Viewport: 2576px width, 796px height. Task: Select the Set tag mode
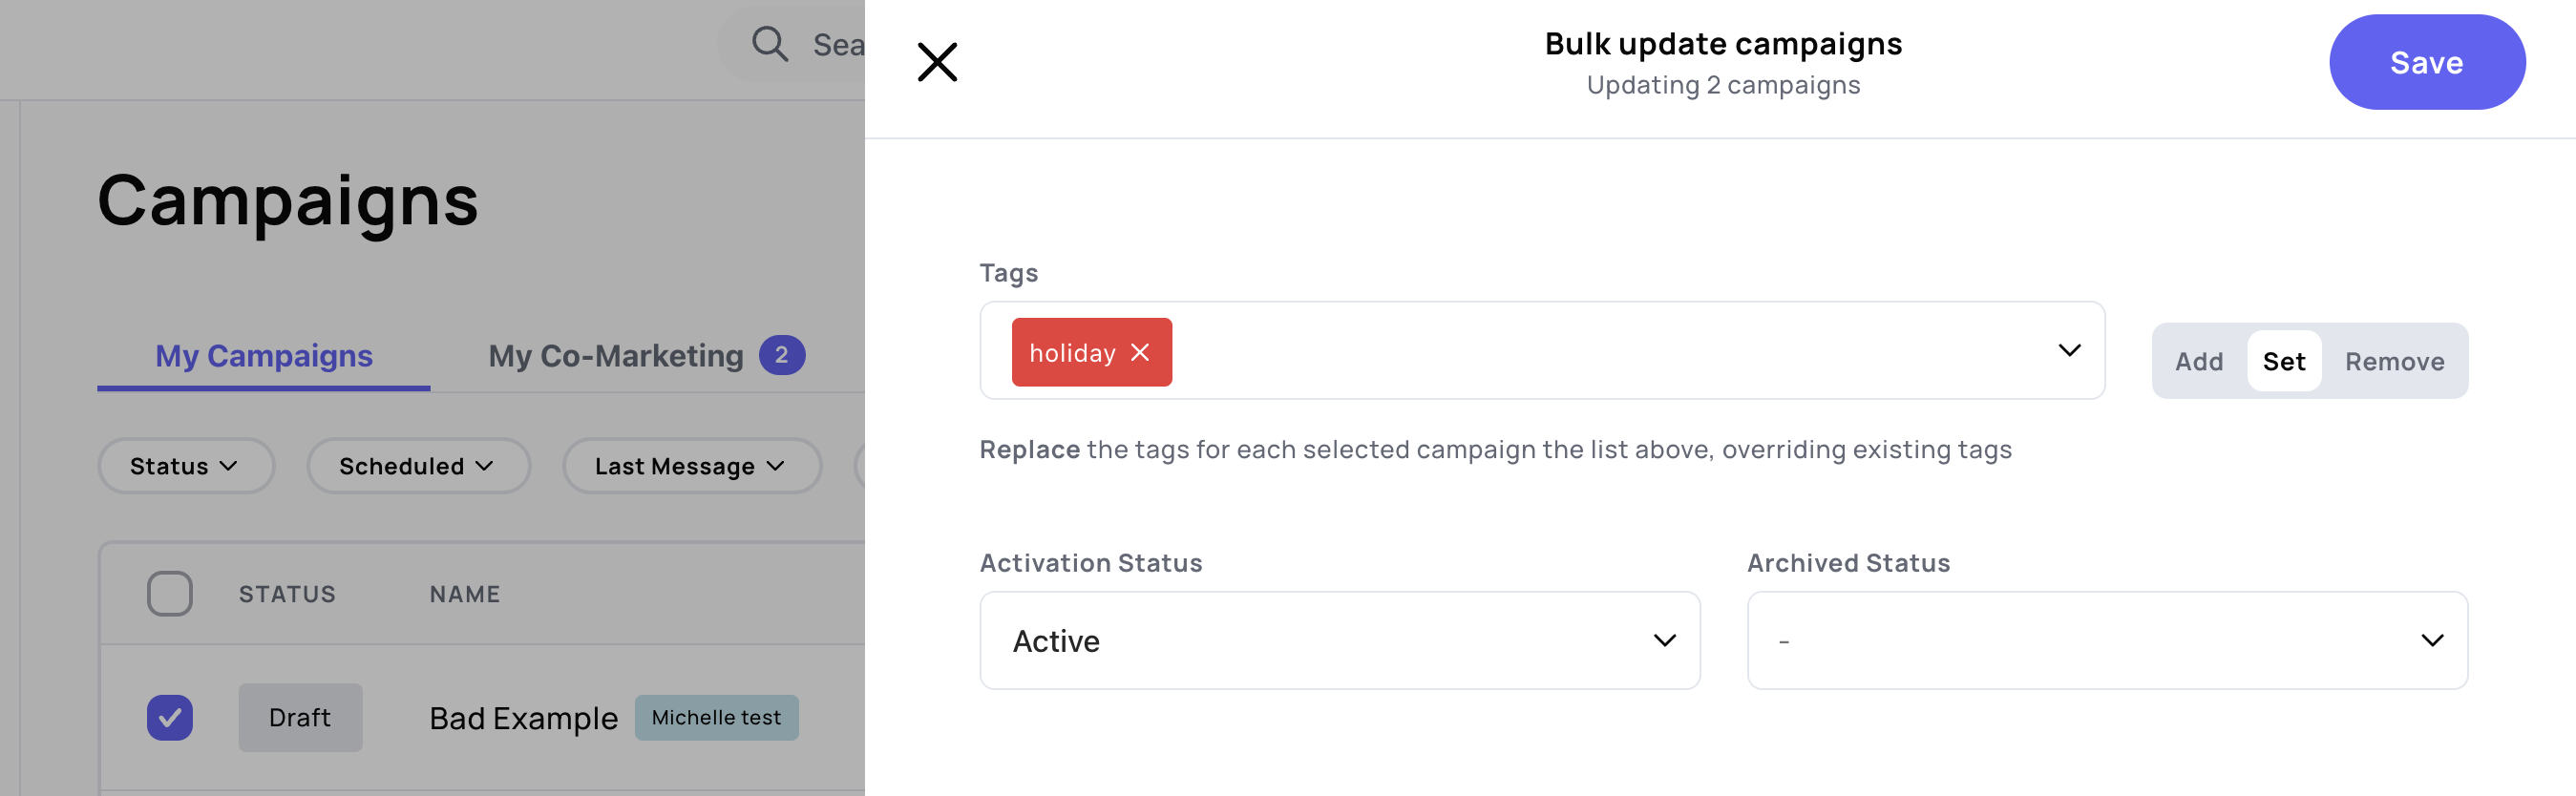click(2283, 361)
